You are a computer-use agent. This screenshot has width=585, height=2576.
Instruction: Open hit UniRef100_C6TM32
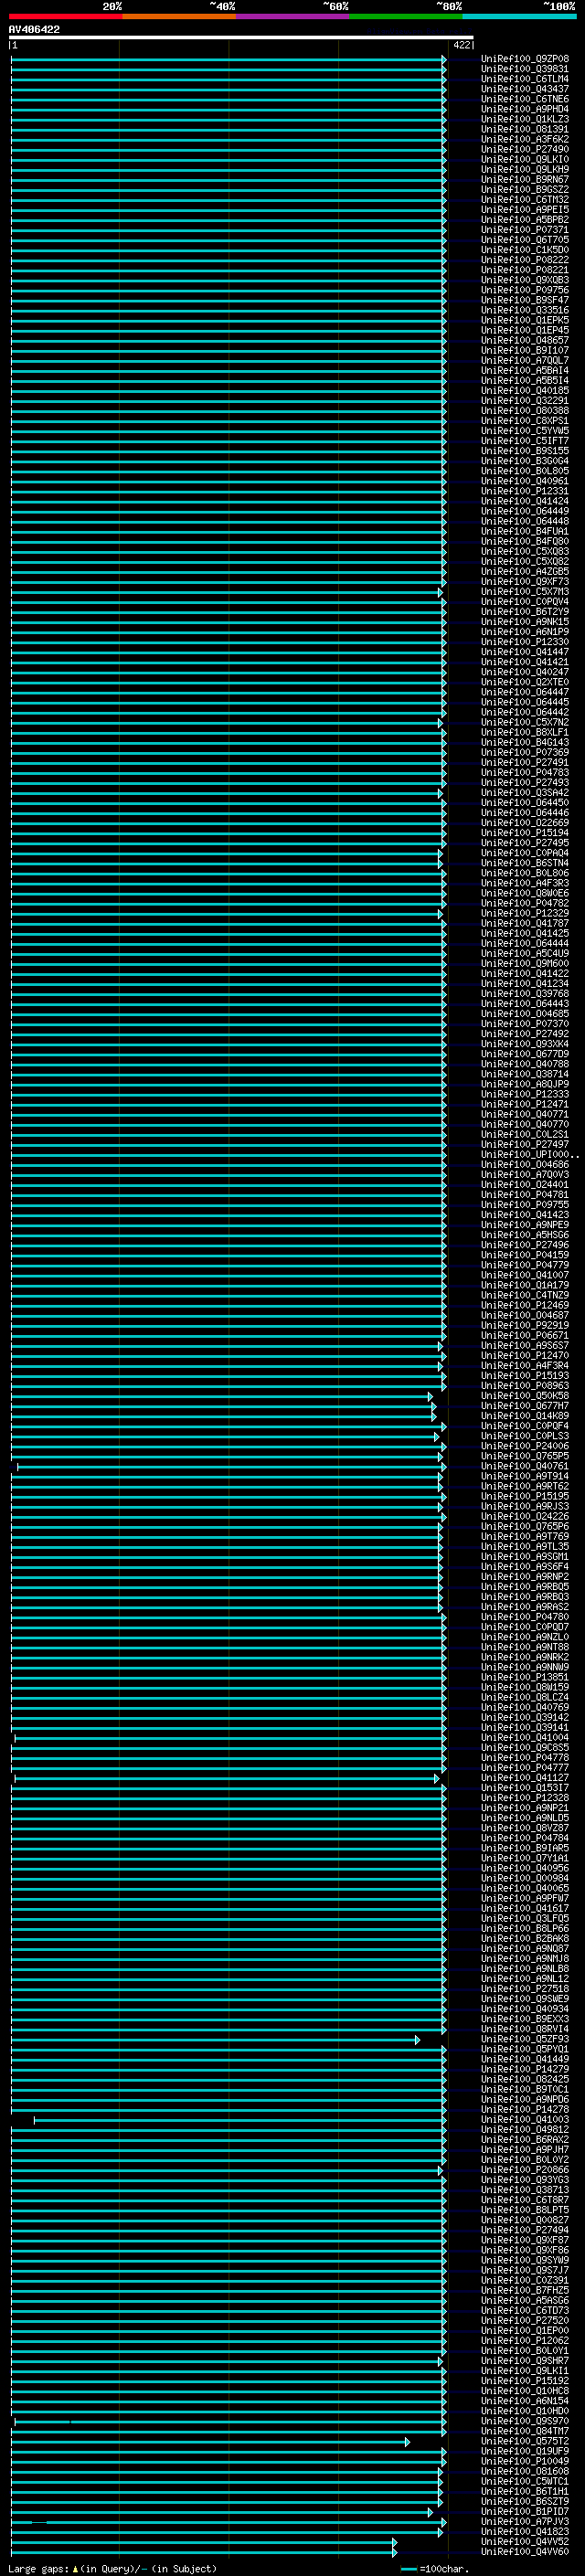pos(524,200)
